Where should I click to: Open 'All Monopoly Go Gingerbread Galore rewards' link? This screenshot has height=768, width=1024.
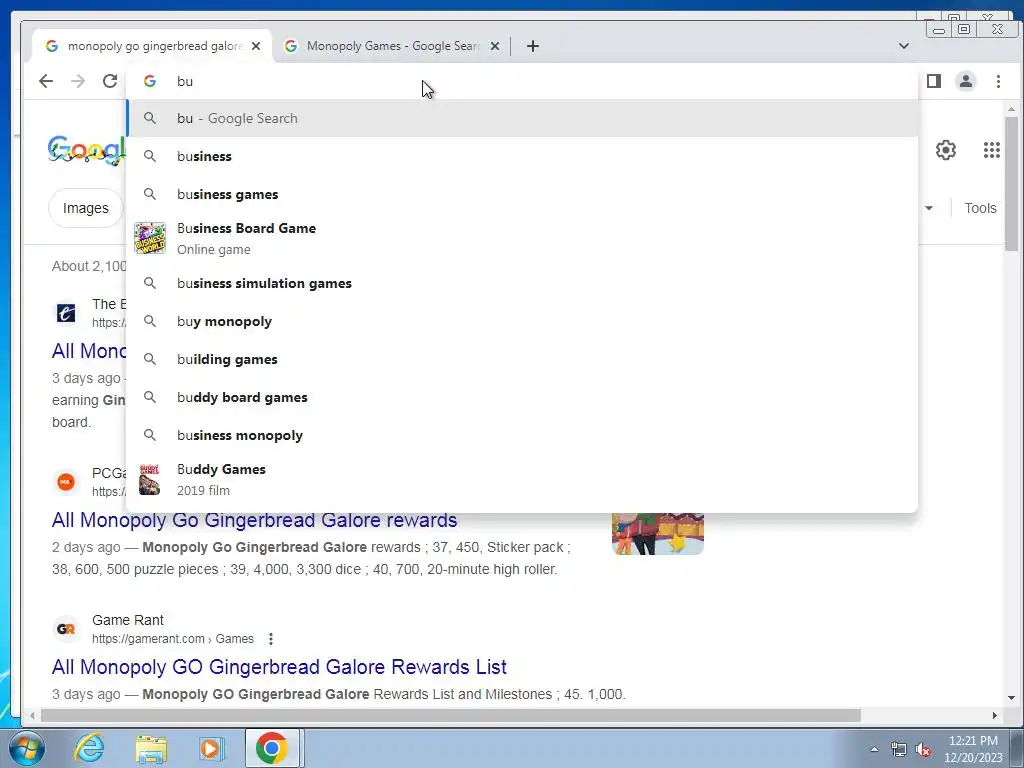[254, 520]
